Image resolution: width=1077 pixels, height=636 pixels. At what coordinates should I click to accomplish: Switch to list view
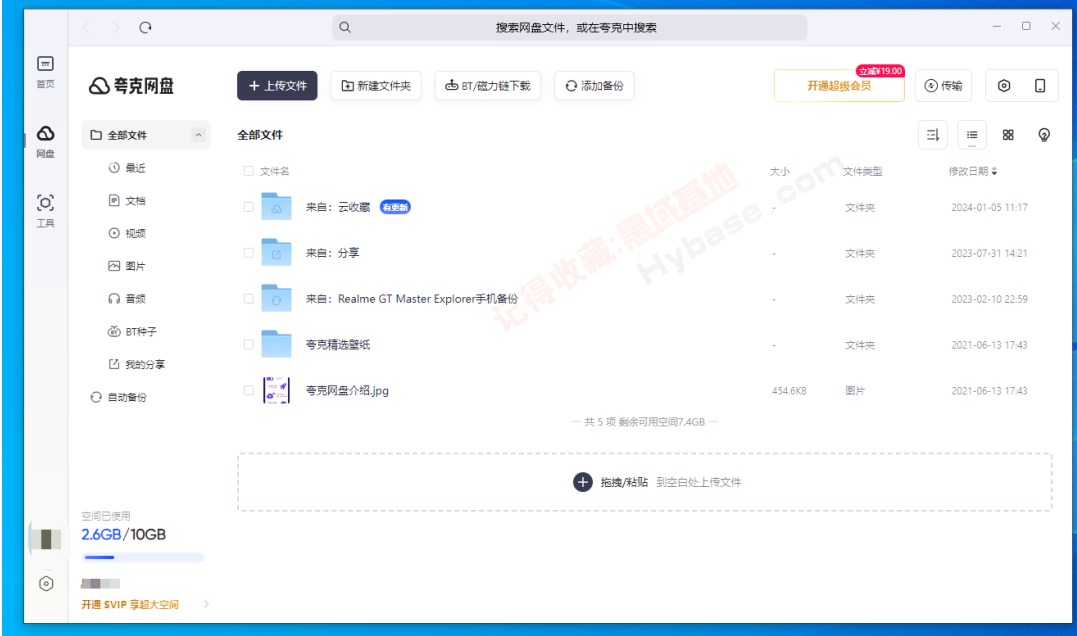(x=972, y=135)
